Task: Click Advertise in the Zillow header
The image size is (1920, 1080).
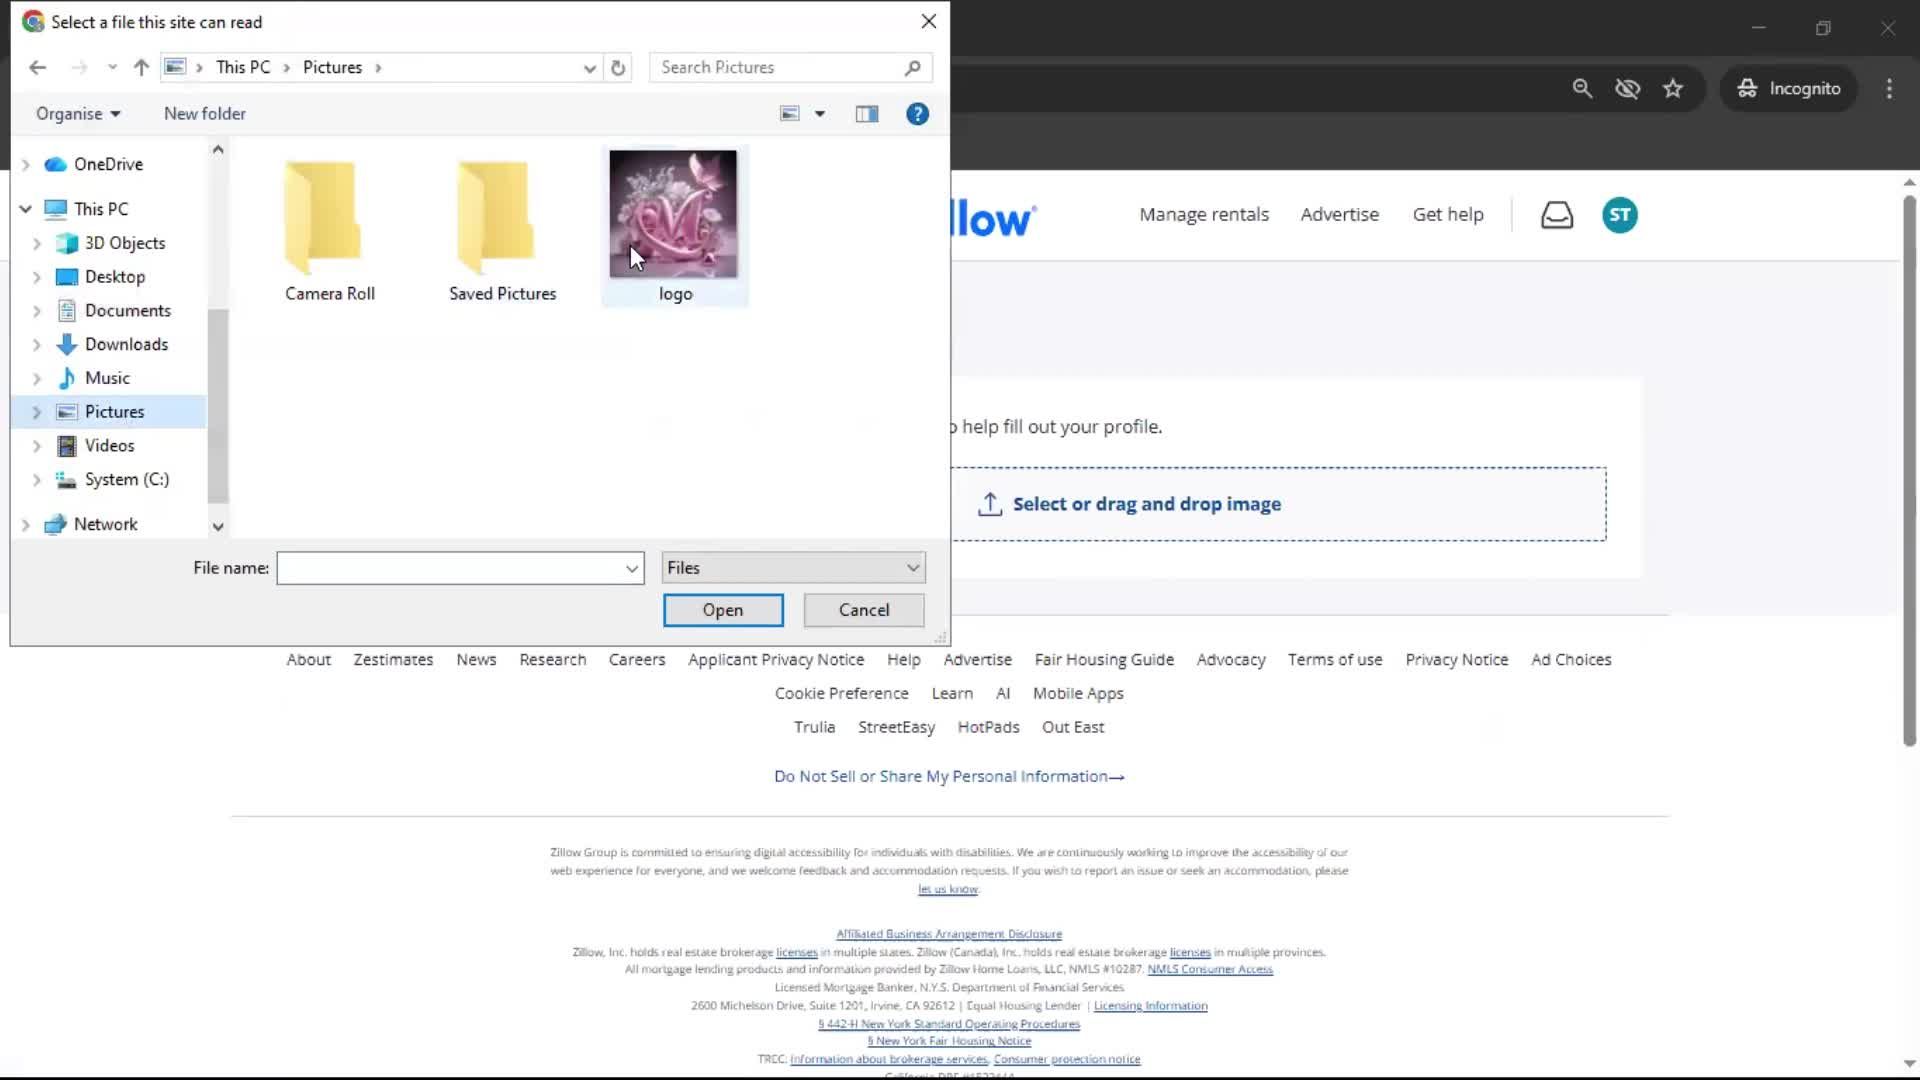Action: (1339, 214)
